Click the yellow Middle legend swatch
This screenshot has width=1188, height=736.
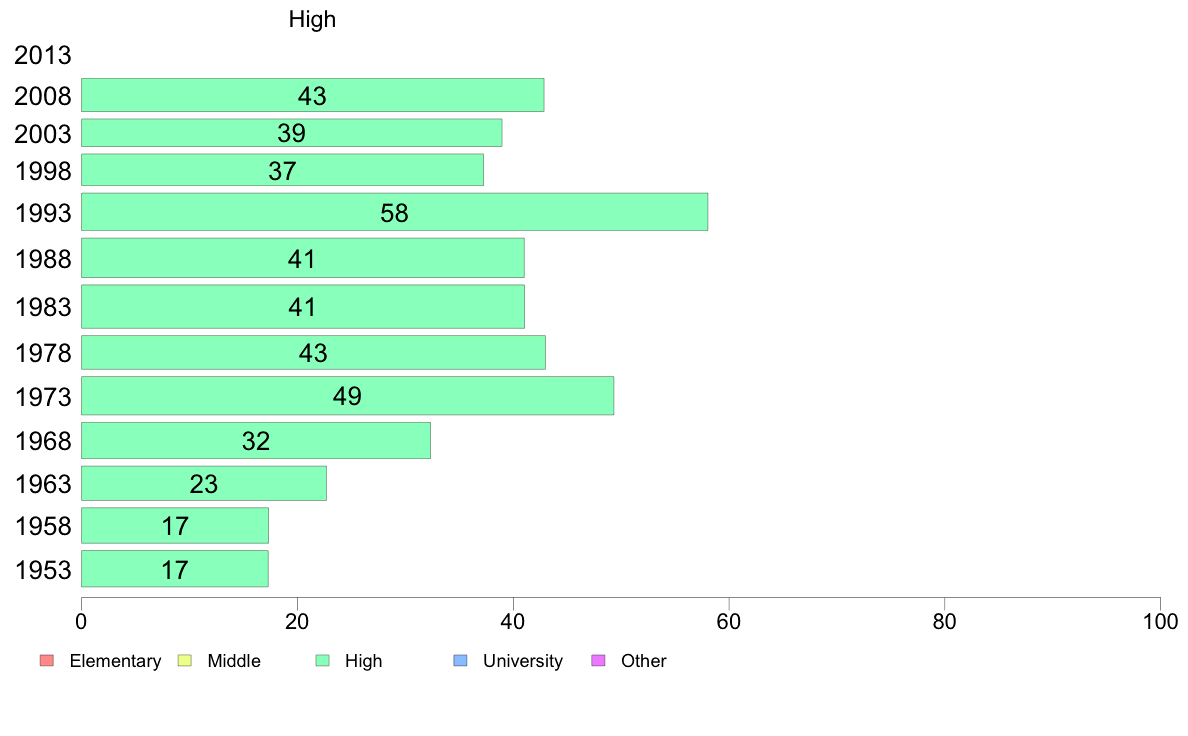184,661
